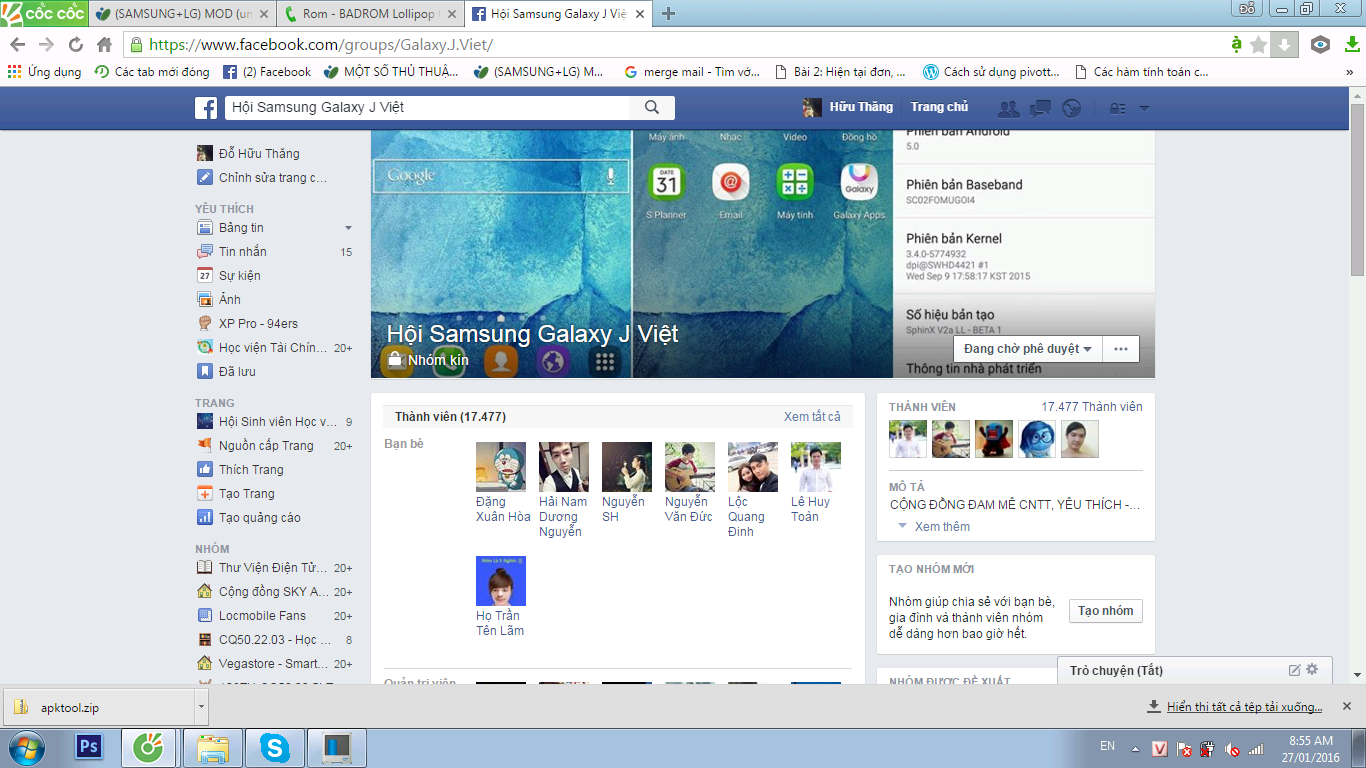Open notifications globe icon
The image size is (1366, 768).
pyautogui.click(x=1072, y=108)
